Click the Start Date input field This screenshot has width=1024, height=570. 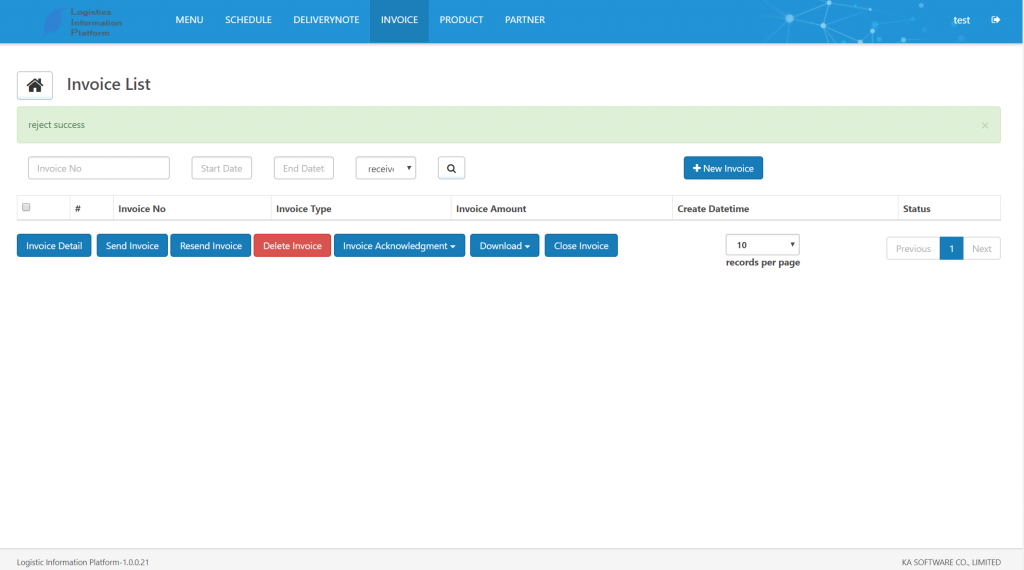(221, 168)
